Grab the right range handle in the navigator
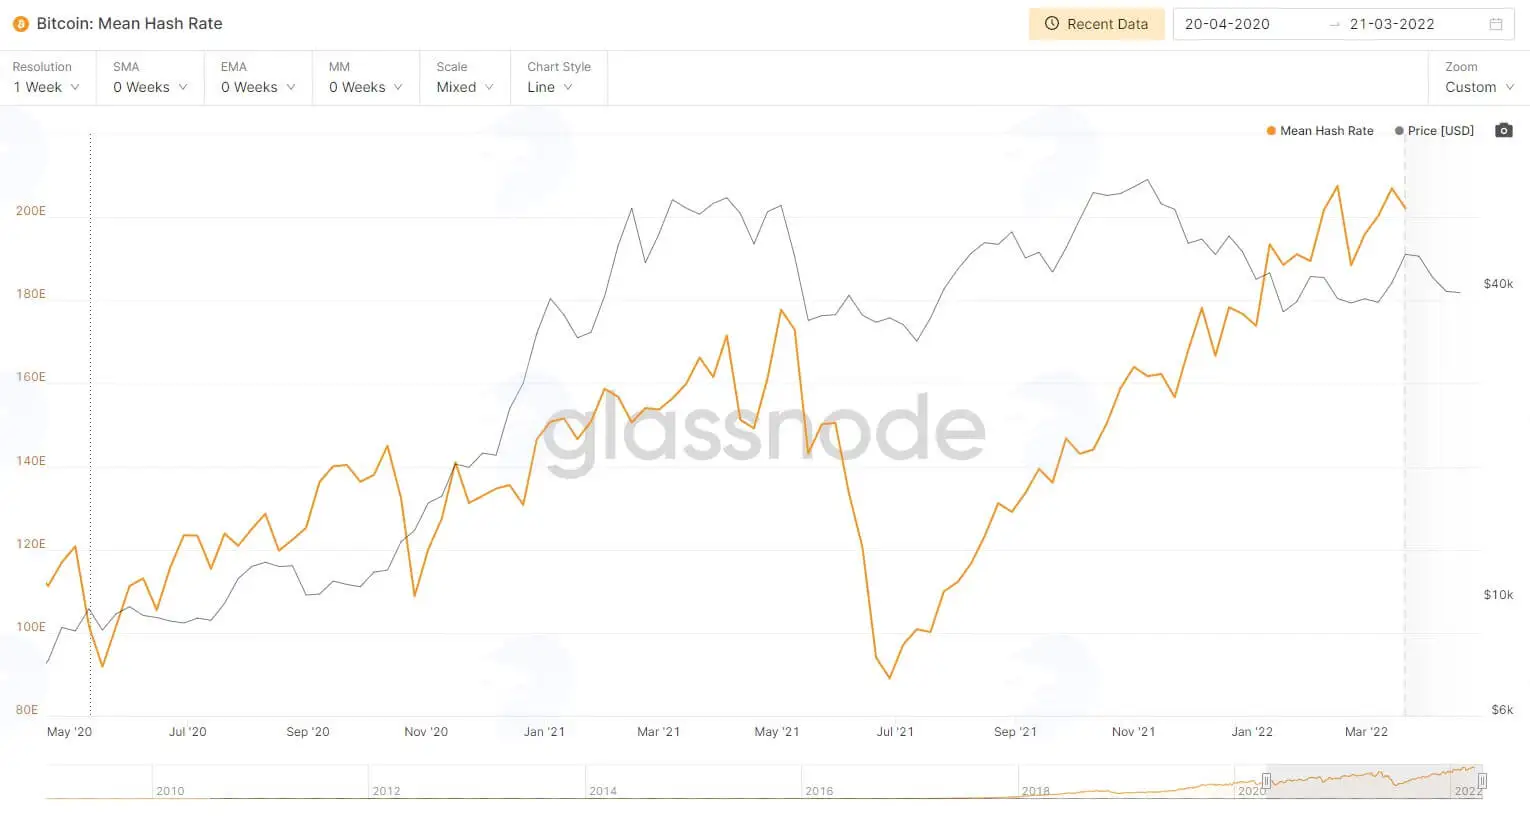The image size is (1530, 819). 1482,780
